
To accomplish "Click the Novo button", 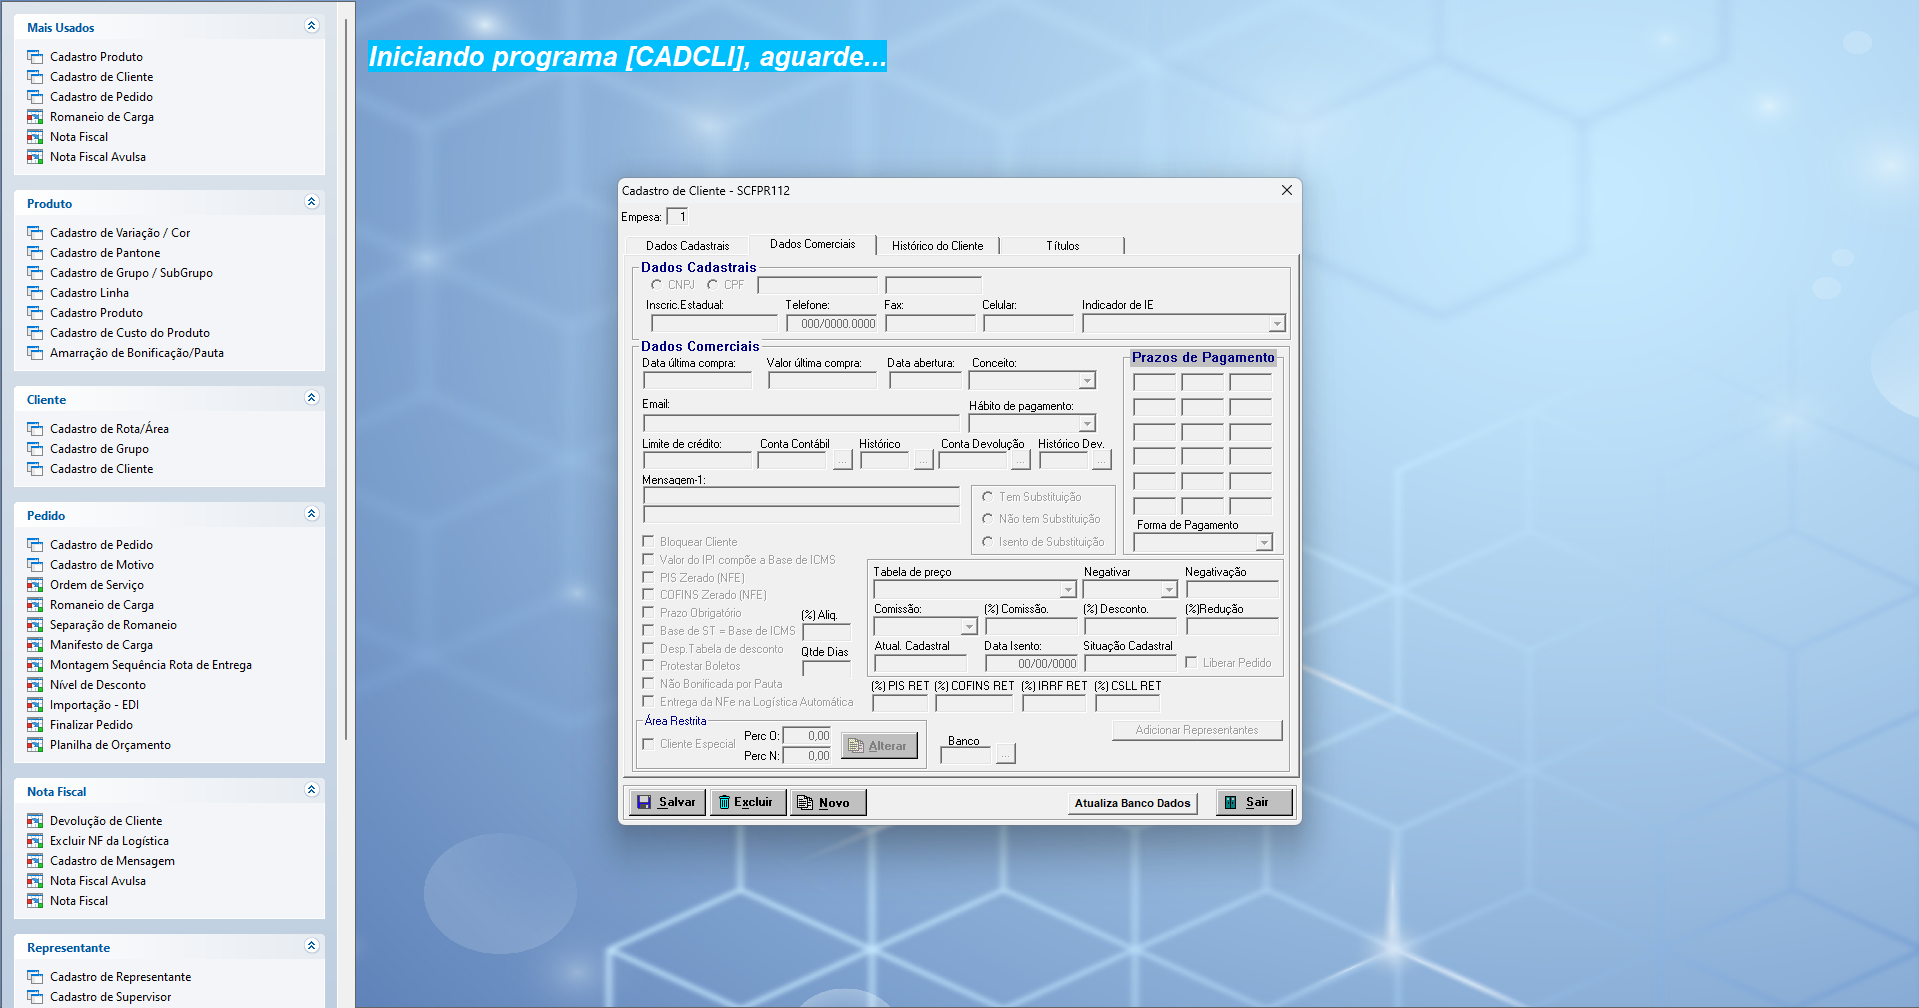I will [828, 802].
